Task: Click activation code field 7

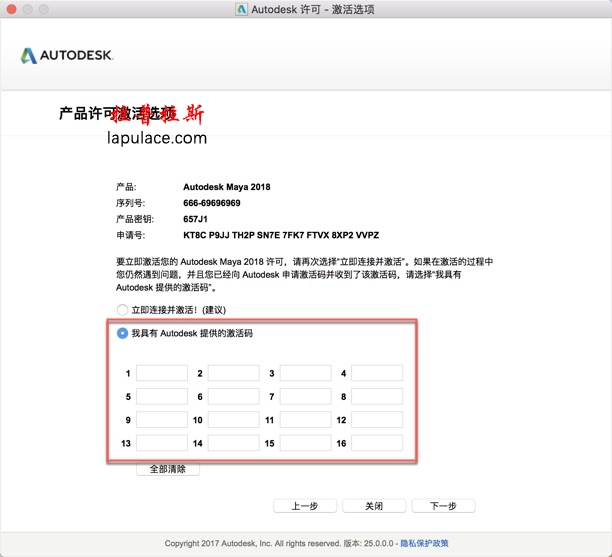Action: (306, 397)
